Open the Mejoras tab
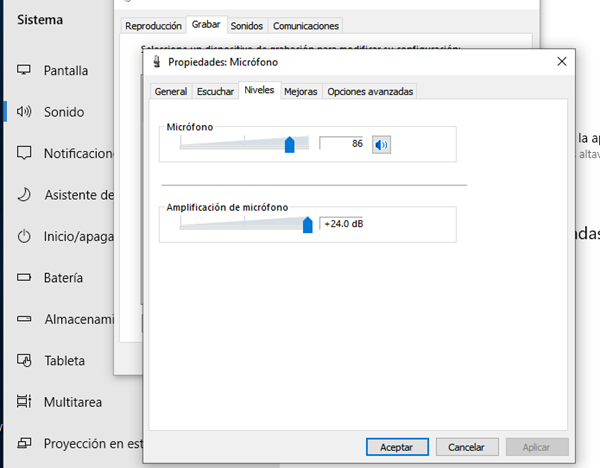600x468 pixels. 301,91
